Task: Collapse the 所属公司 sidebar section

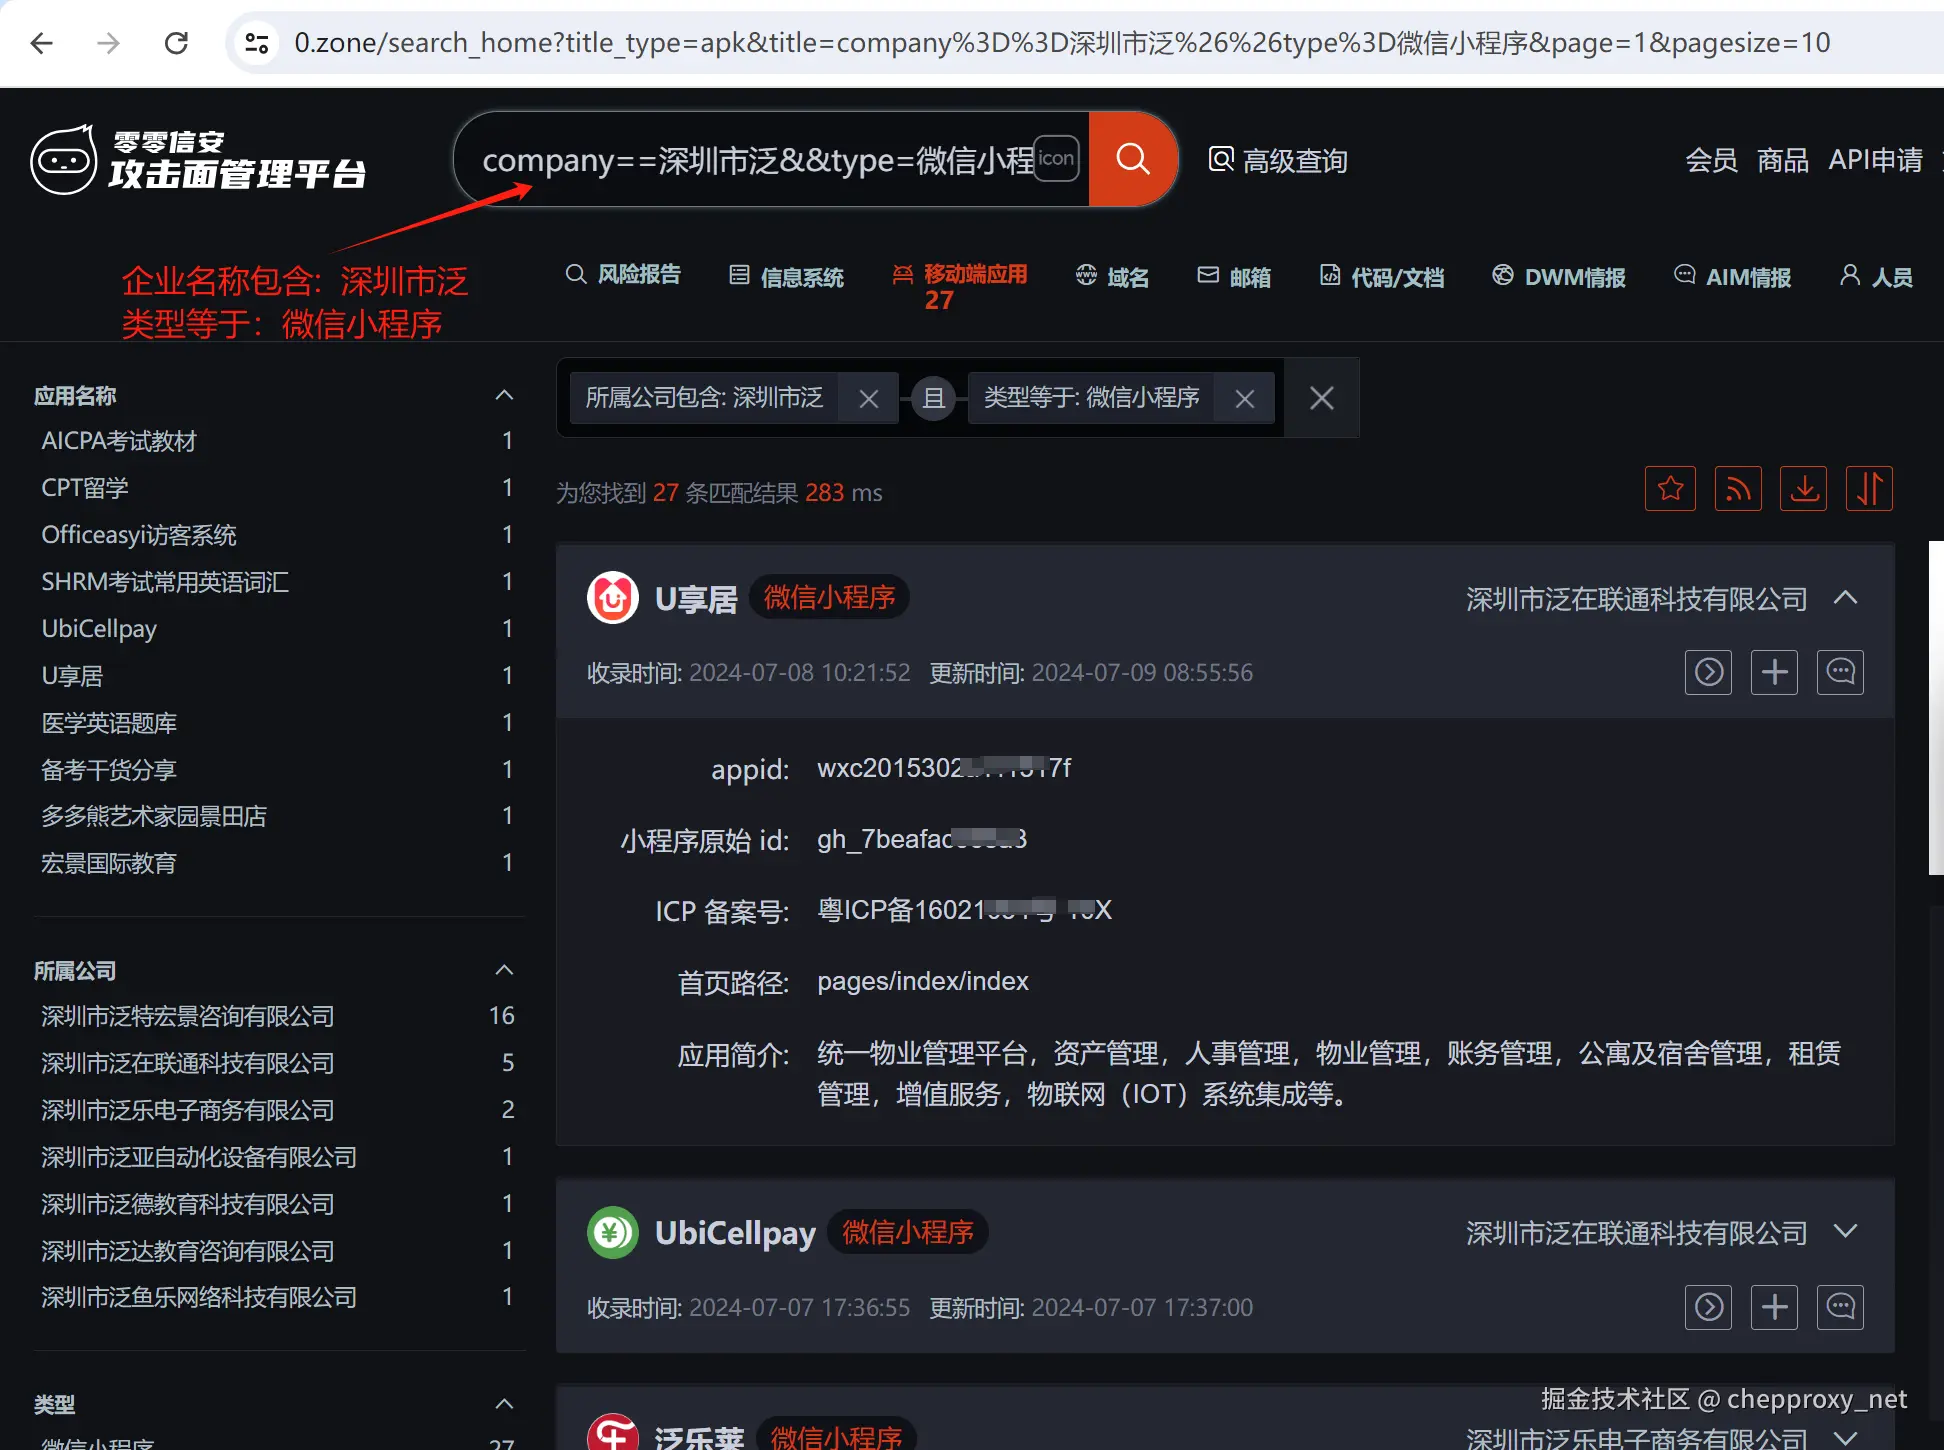Action: point(504,971)
